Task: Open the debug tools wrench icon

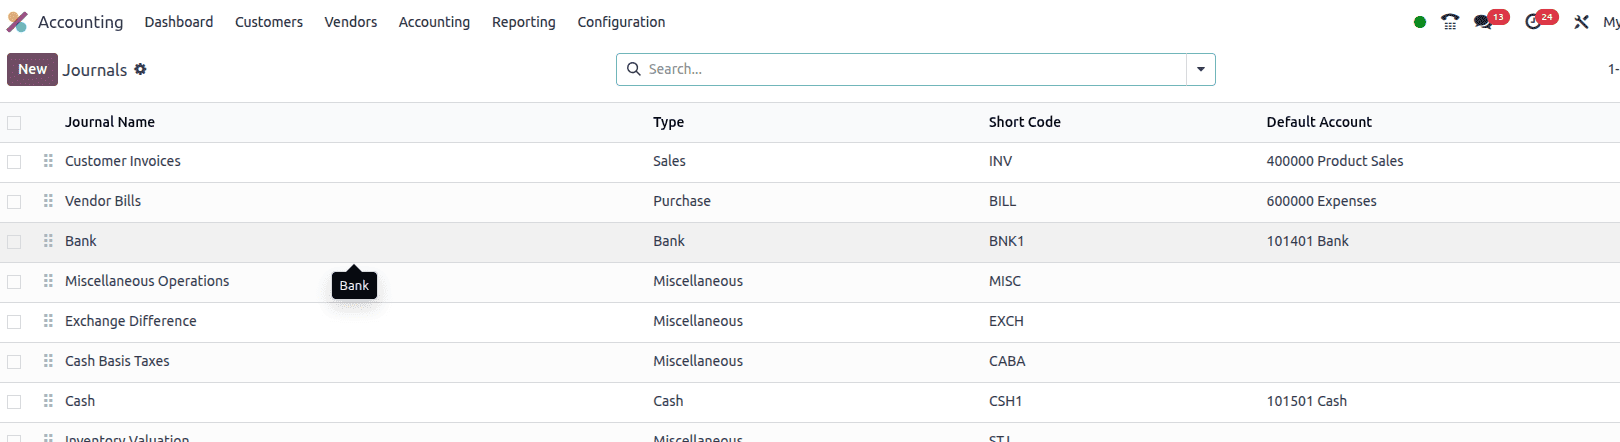Action: pyautogui.click(x=1581, y=22)
